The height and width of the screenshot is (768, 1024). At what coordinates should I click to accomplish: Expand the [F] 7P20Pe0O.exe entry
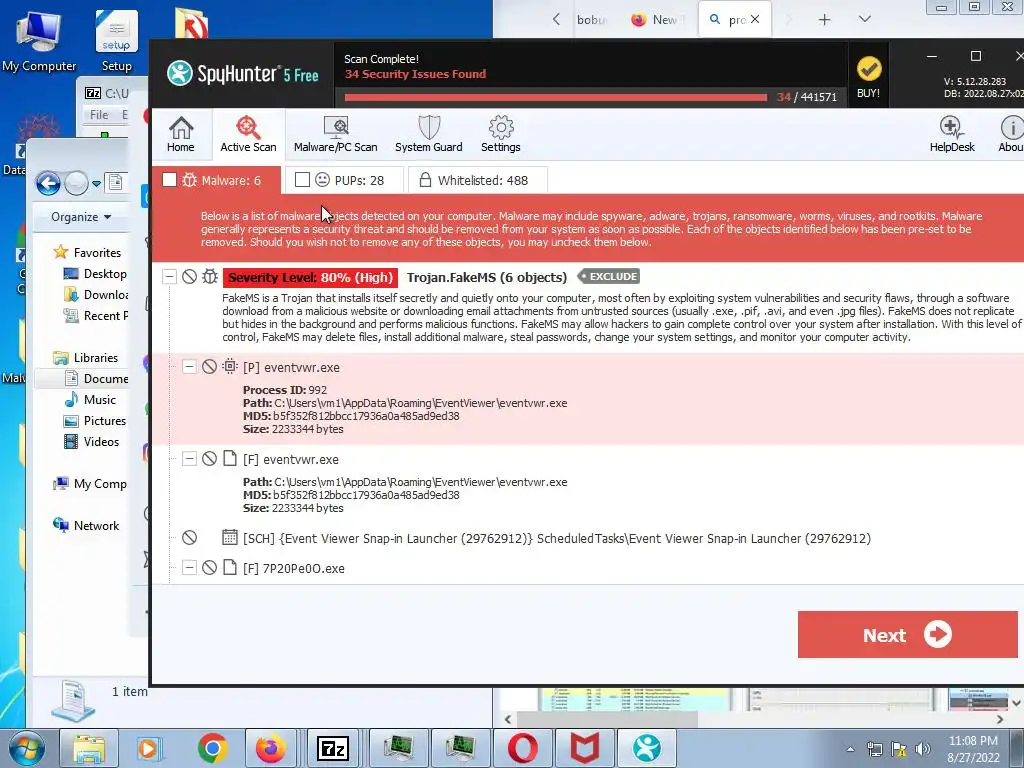tap(189, 568)
